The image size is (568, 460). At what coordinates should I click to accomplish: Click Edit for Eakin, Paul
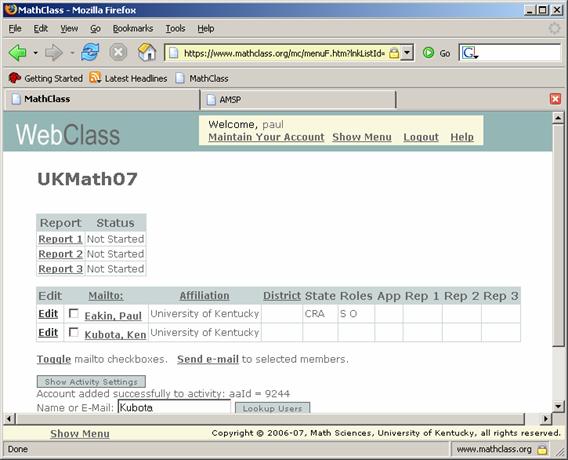point(48,314)
